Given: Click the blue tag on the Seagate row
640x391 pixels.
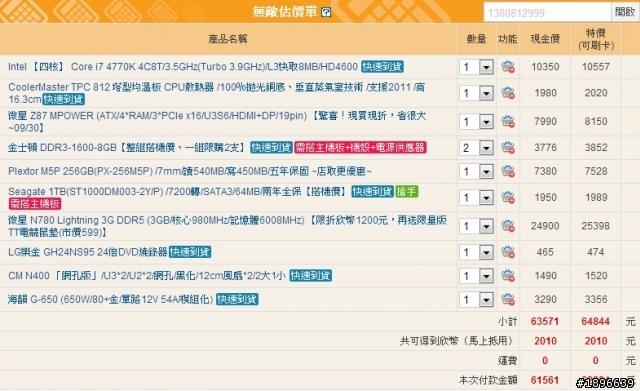Looking at the screenshot, I should 373,191.
